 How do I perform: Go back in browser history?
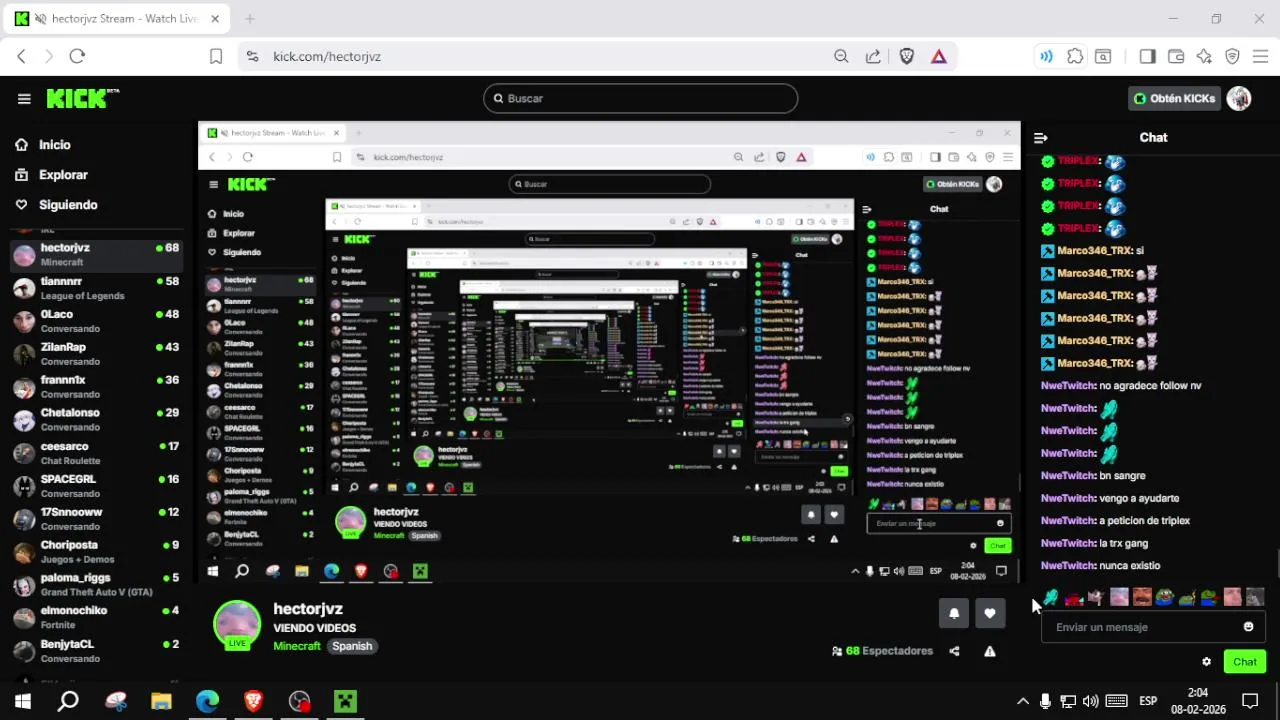tap(21, 57)
